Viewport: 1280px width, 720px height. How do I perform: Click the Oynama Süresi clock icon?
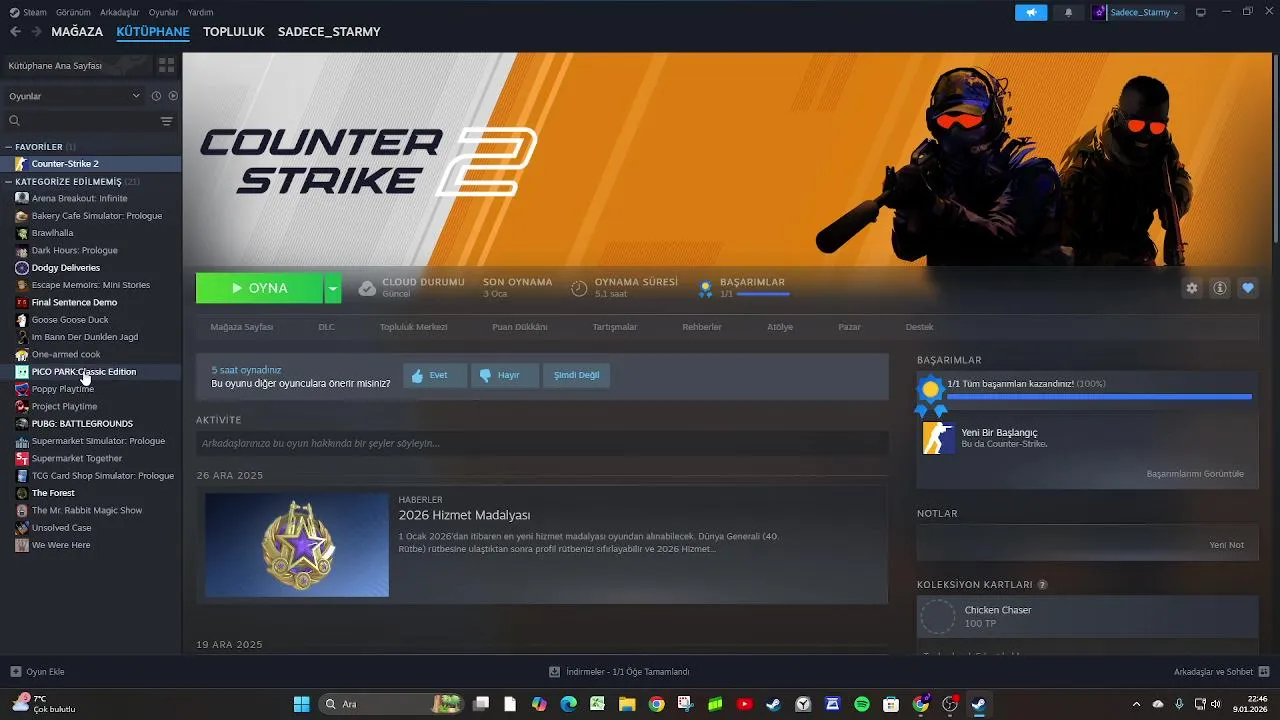click(579, 288)
